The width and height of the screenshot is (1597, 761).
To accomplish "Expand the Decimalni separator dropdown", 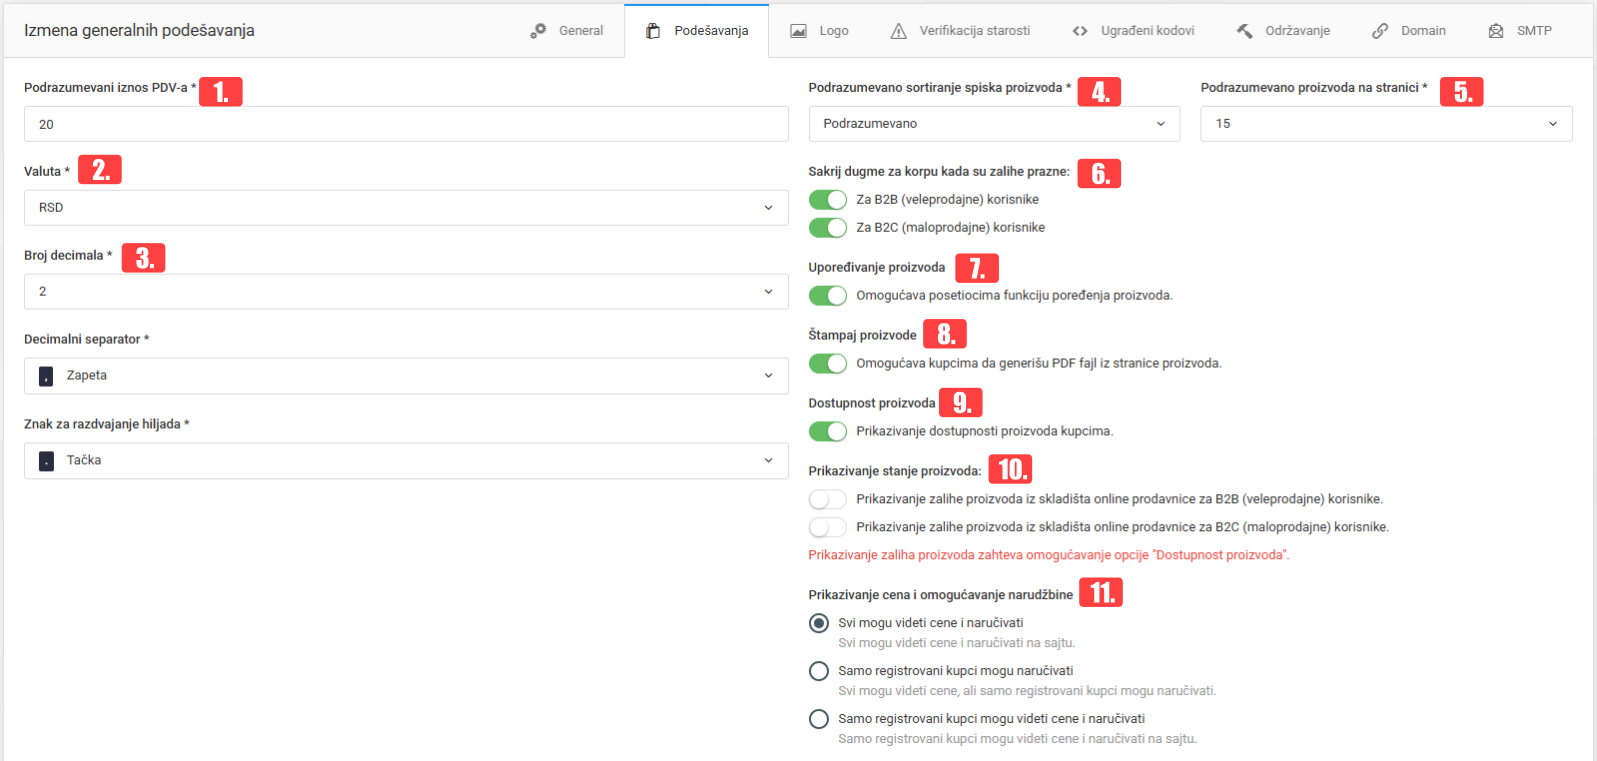I will coord(406,376).
